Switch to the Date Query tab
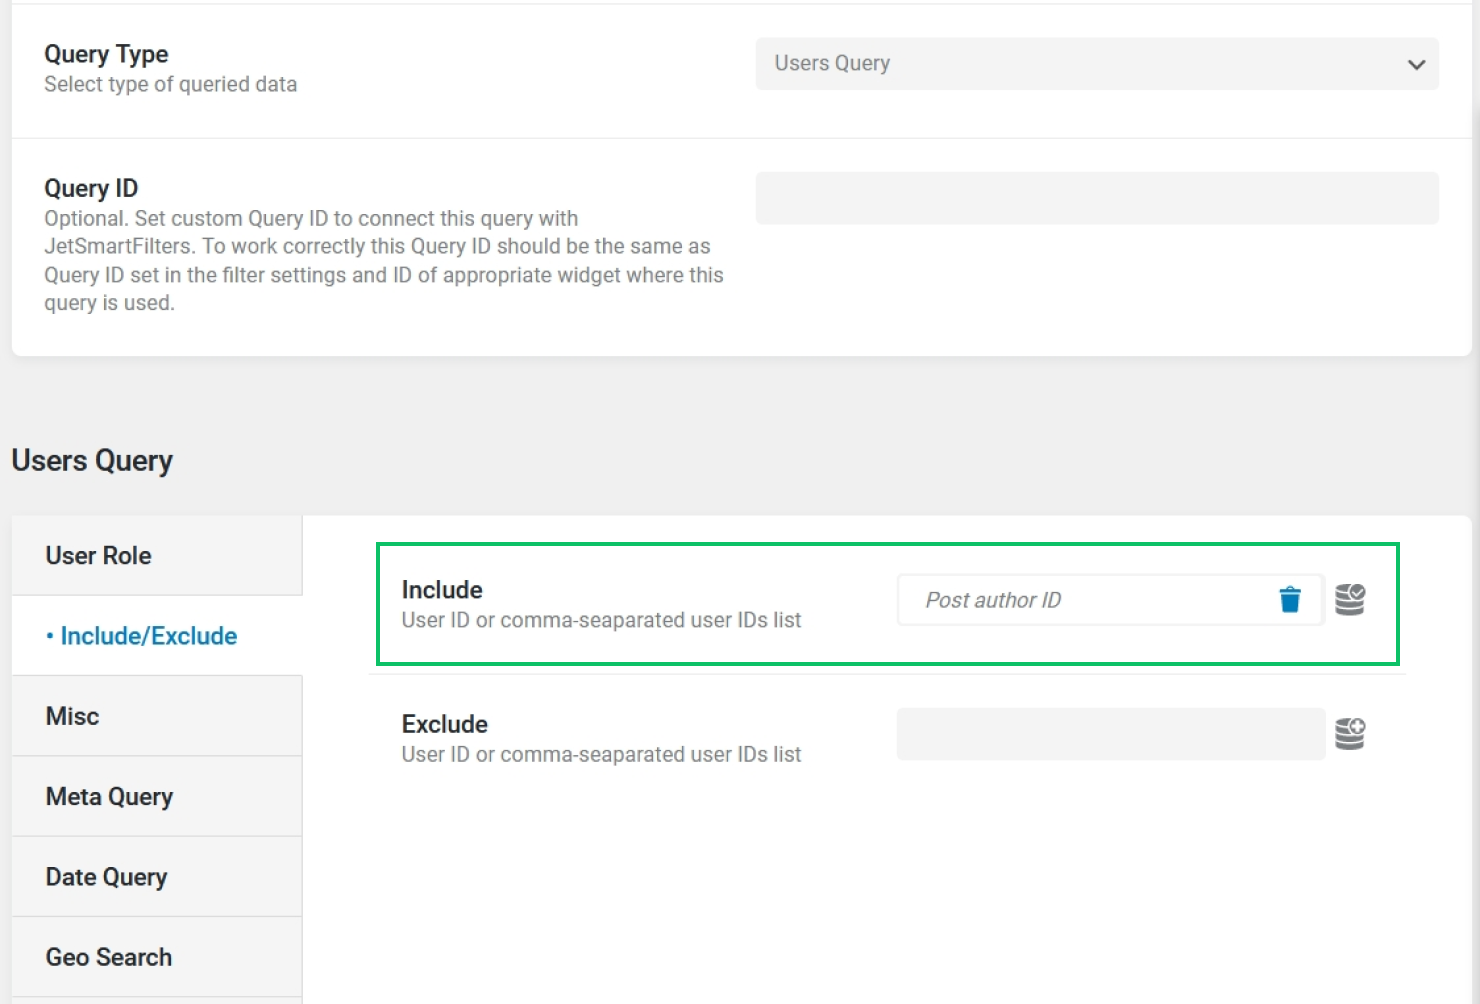Image resolution: width=1480 pixels, height=1004 pixels. [157, 877]
